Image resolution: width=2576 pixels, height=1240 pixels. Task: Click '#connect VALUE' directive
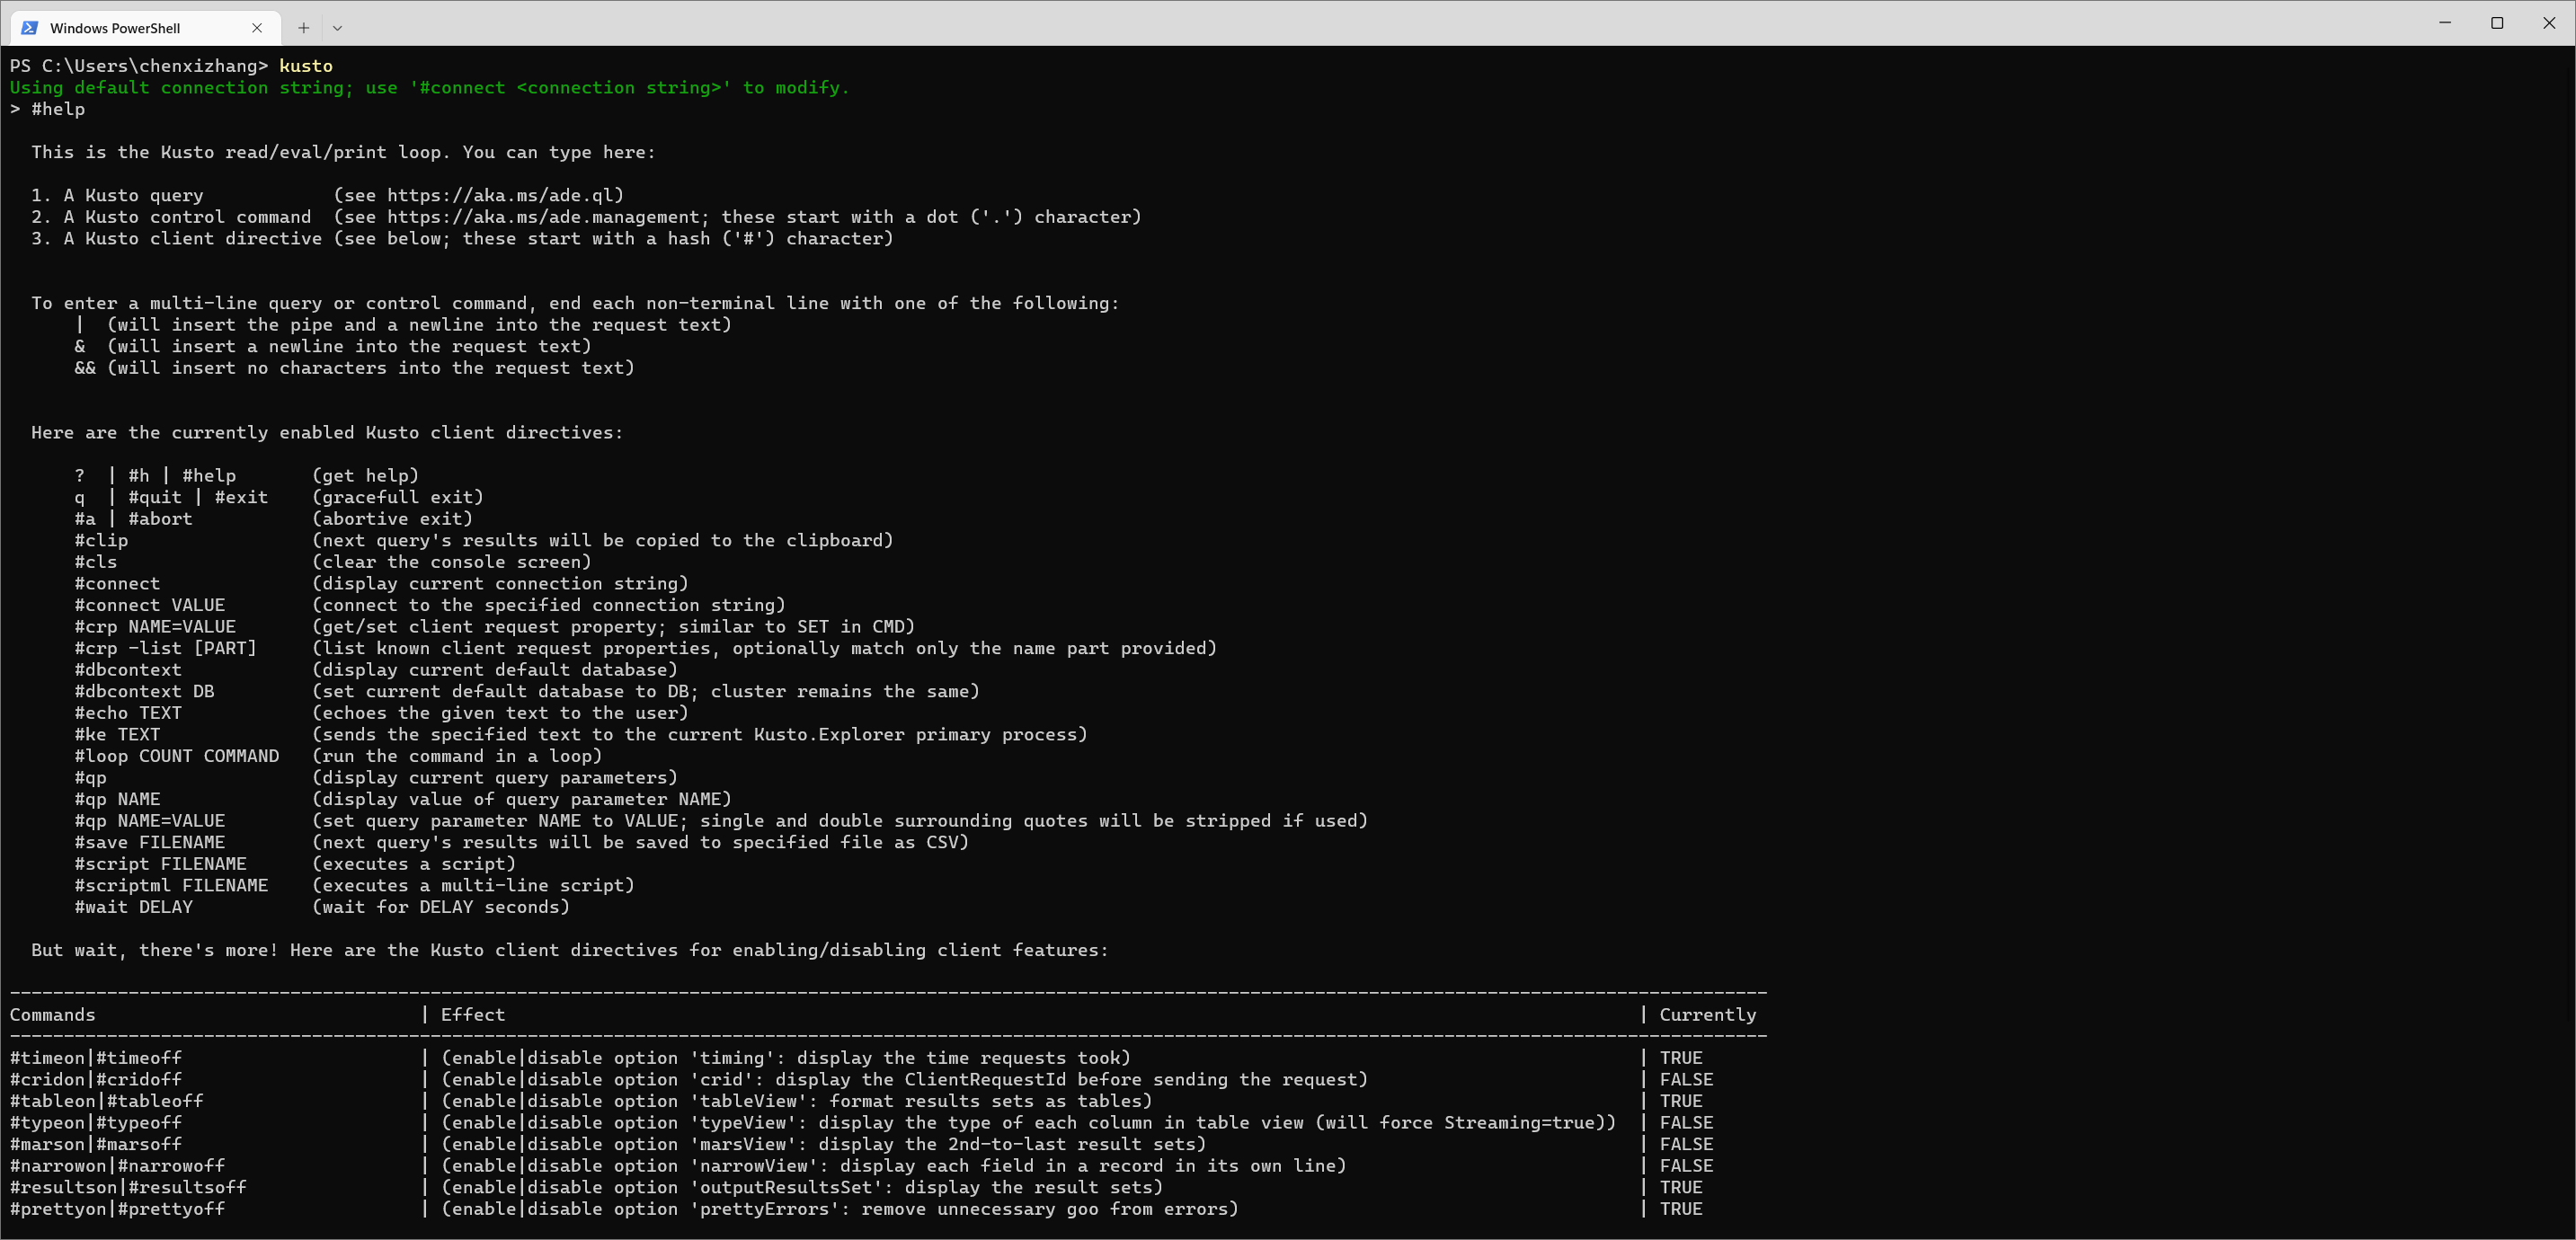coord(150,605)
